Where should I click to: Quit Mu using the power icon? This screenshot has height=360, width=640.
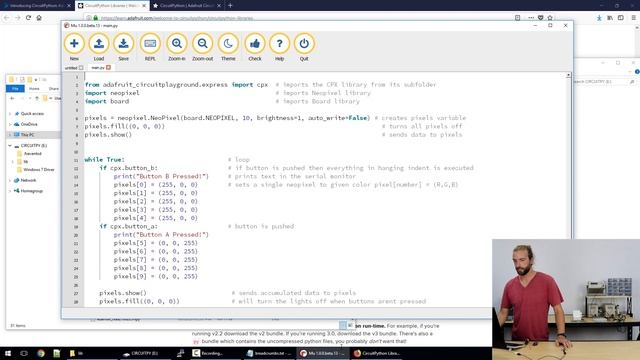(x=304, y=44)
